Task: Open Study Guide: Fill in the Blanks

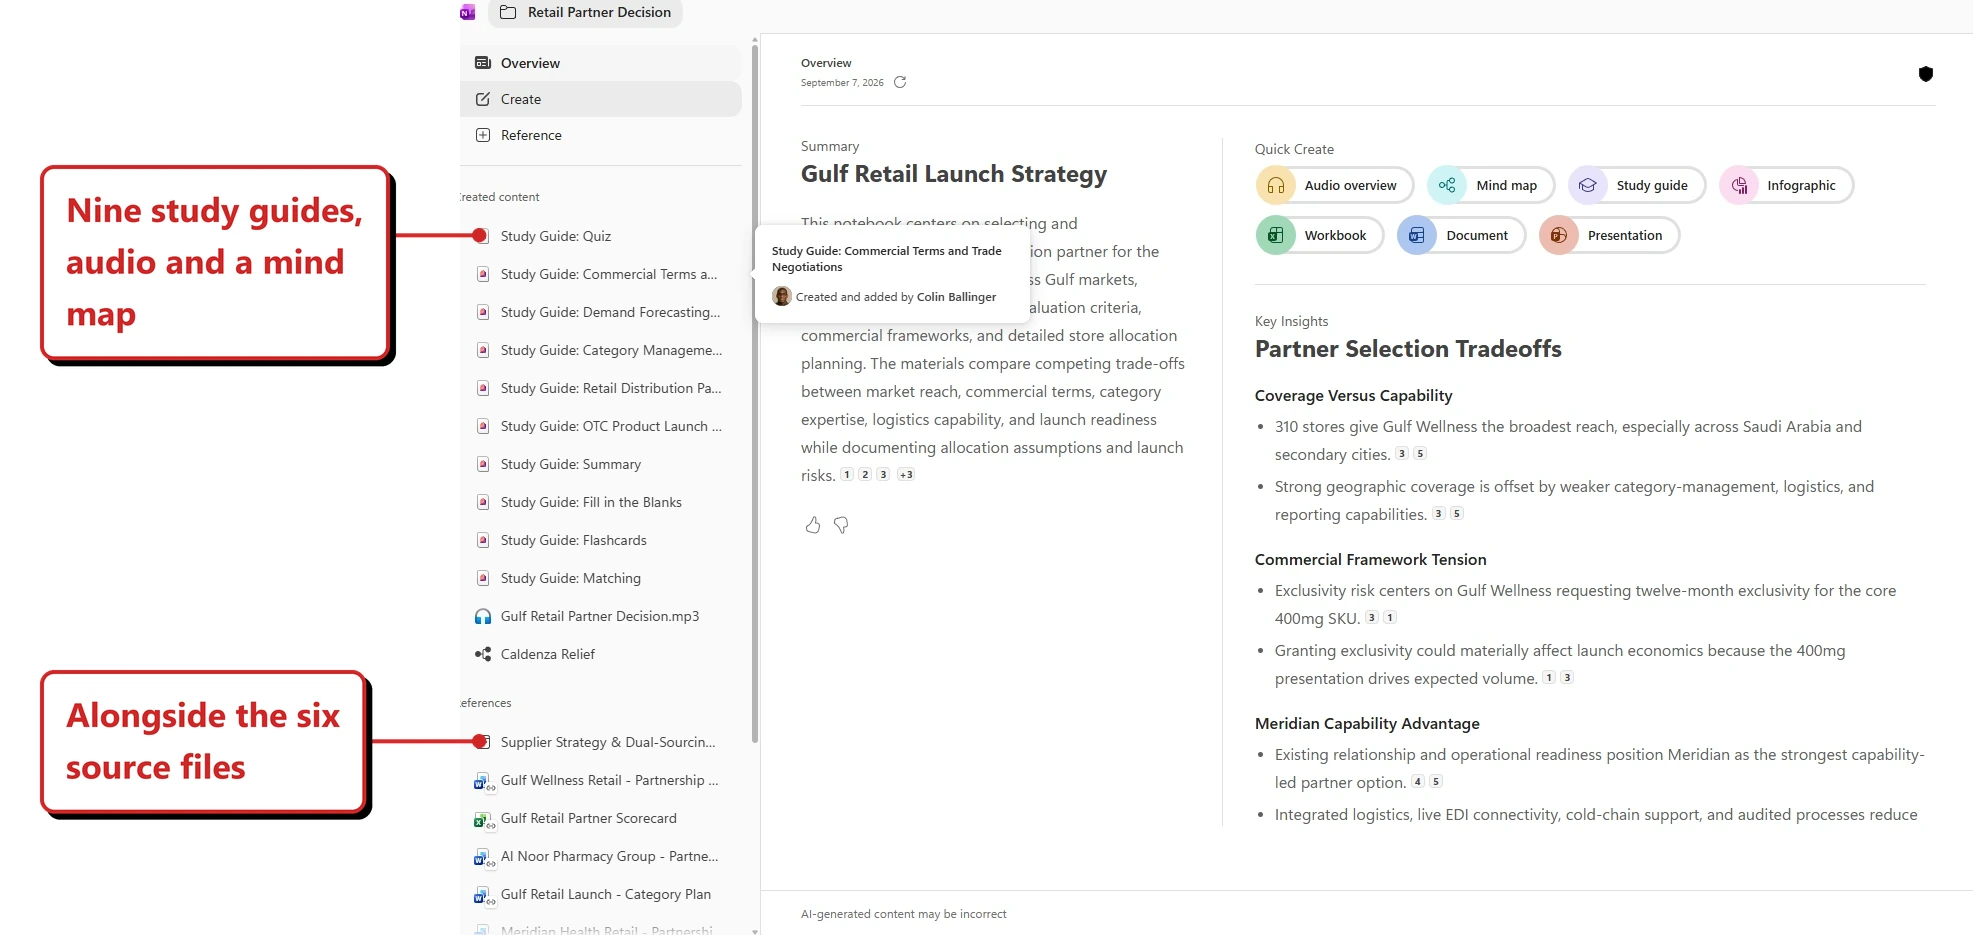Action: (600, 502)
